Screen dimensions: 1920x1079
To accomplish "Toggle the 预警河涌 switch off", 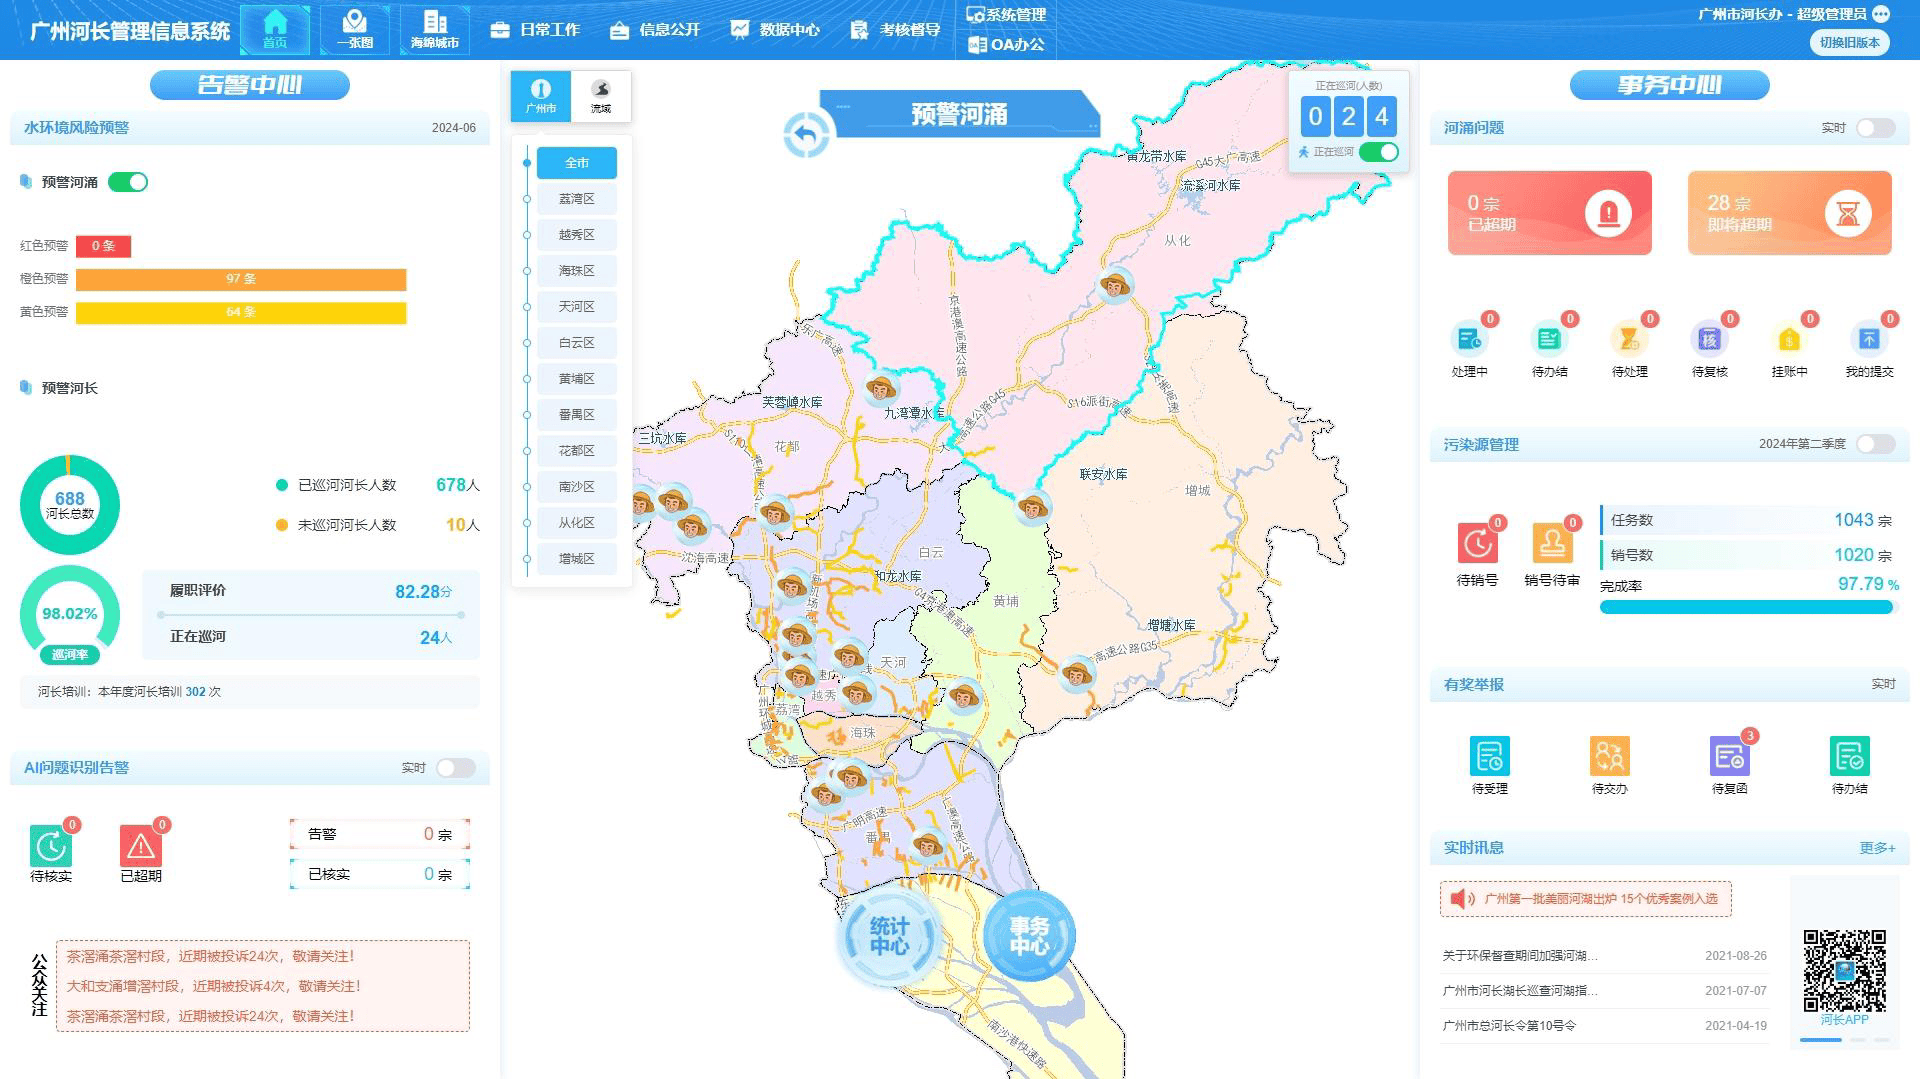I will click(128, 182).
